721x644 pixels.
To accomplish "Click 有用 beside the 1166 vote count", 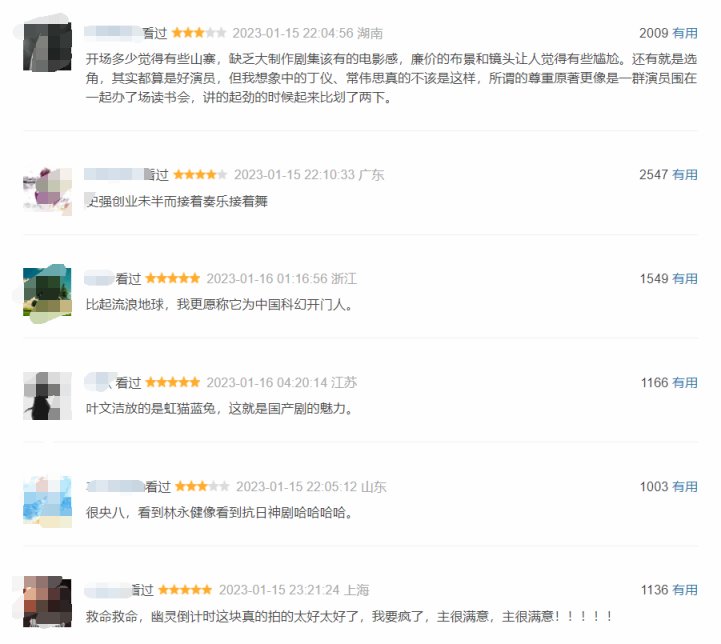I will click(685, 382).
